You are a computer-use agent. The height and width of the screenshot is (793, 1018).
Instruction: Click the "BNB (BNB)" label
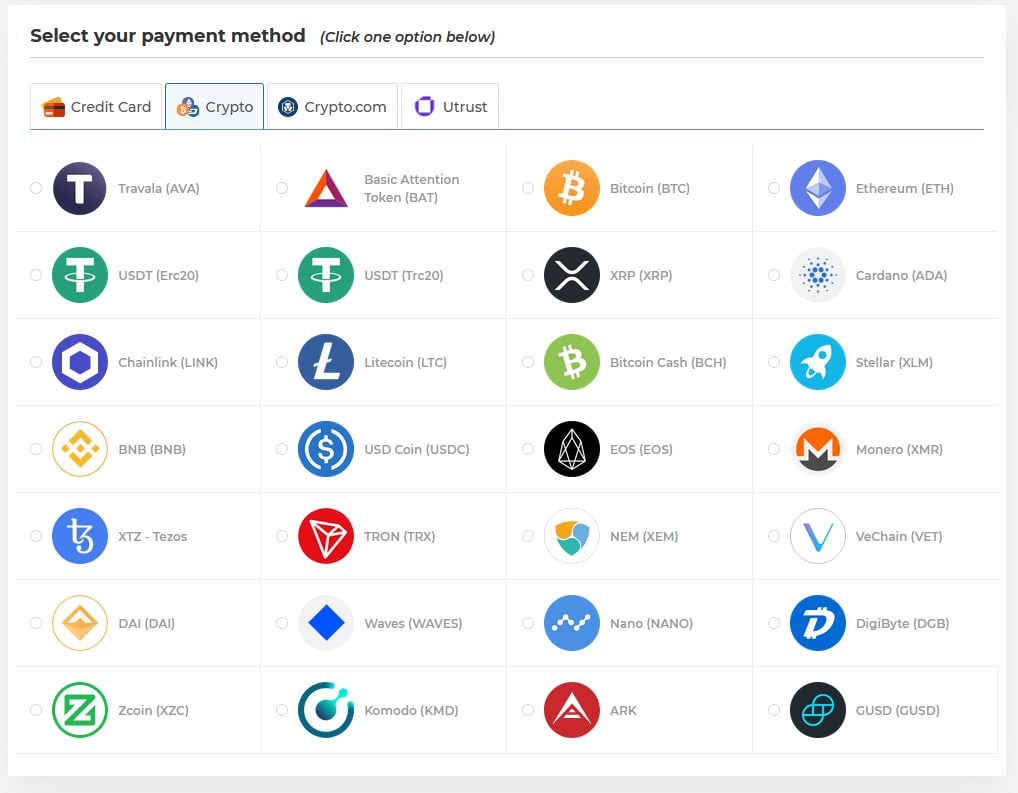click(152, 449)
